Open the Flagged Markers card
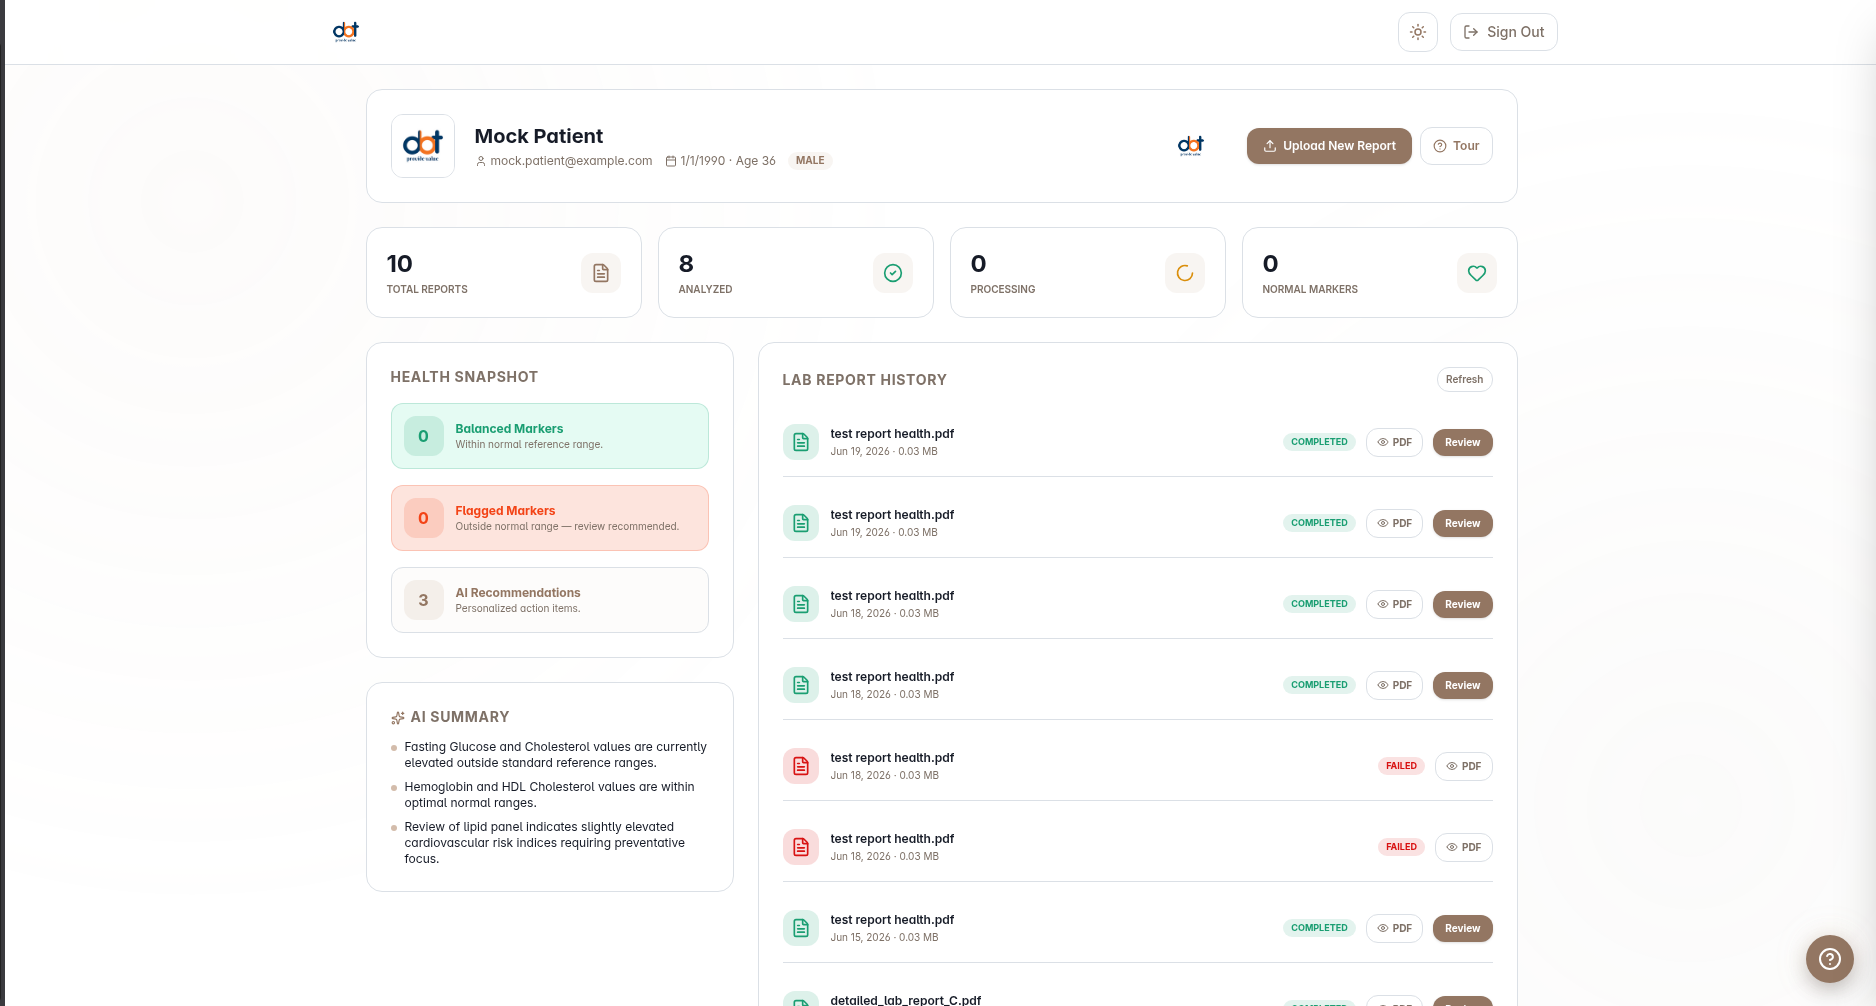The width and height of the screenshot is (1876, 1006). point(550,518)
